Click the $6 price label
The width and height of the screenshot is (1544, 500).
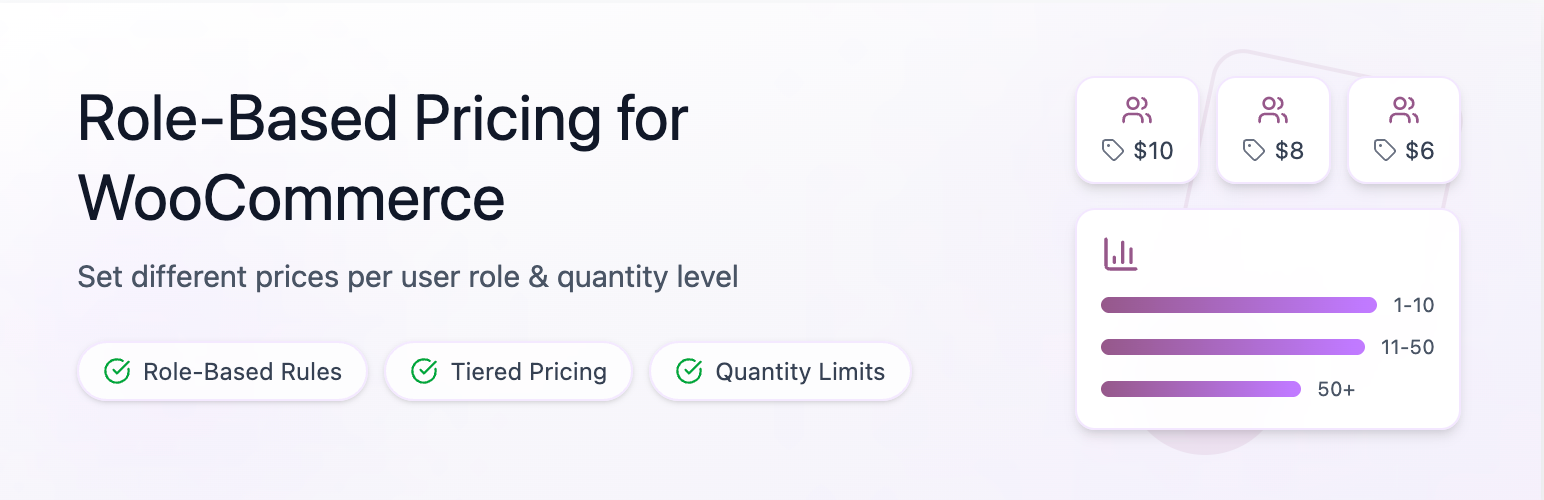(x=1419, y=151)
